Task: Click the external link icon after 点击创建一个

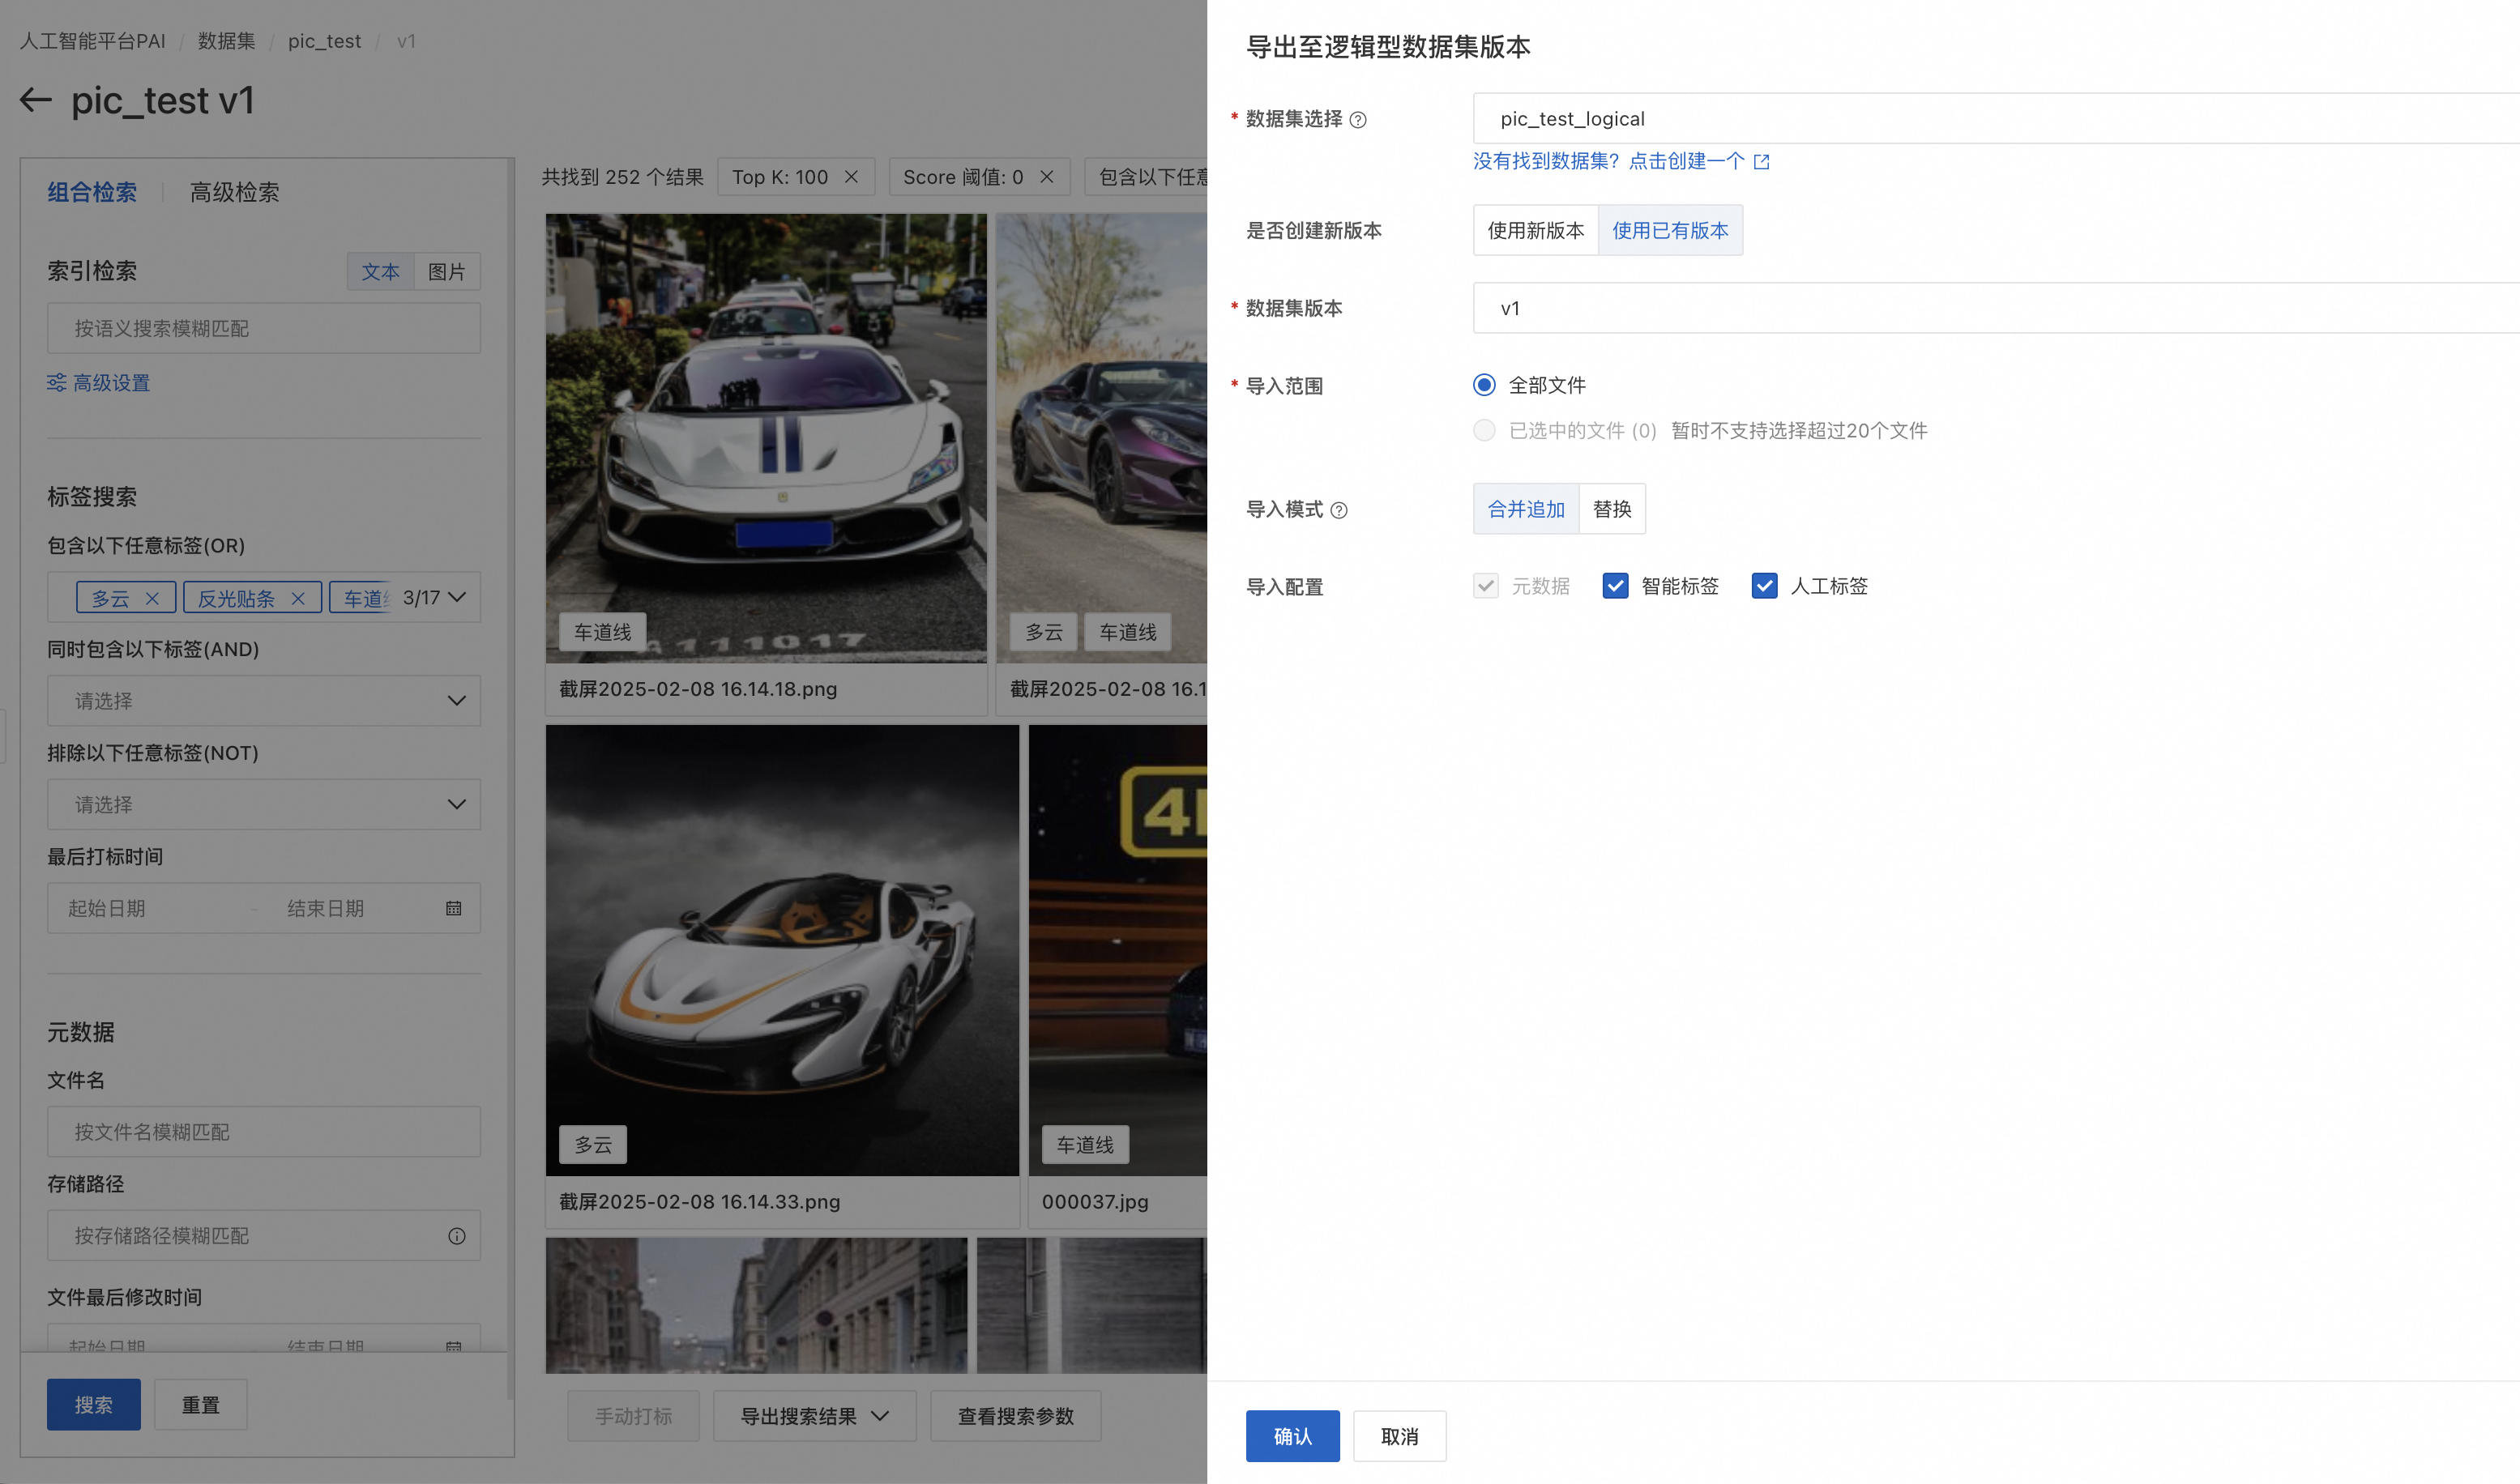Action: (x=1762, y=162)
